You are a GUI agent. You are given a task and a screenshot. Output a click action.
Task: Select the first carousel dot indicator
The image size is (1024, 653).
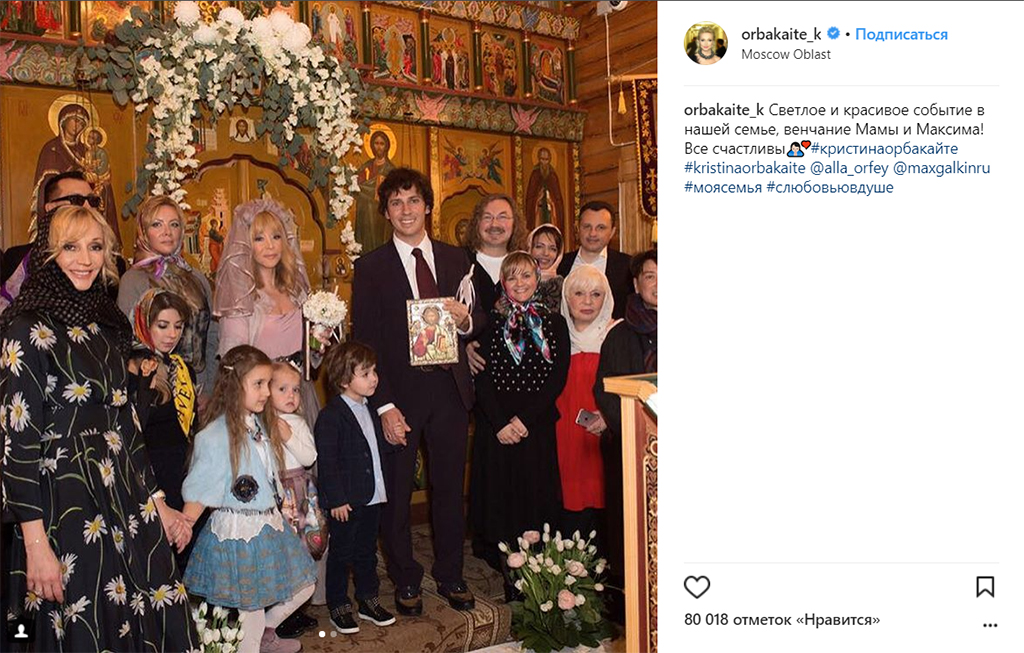322,633
